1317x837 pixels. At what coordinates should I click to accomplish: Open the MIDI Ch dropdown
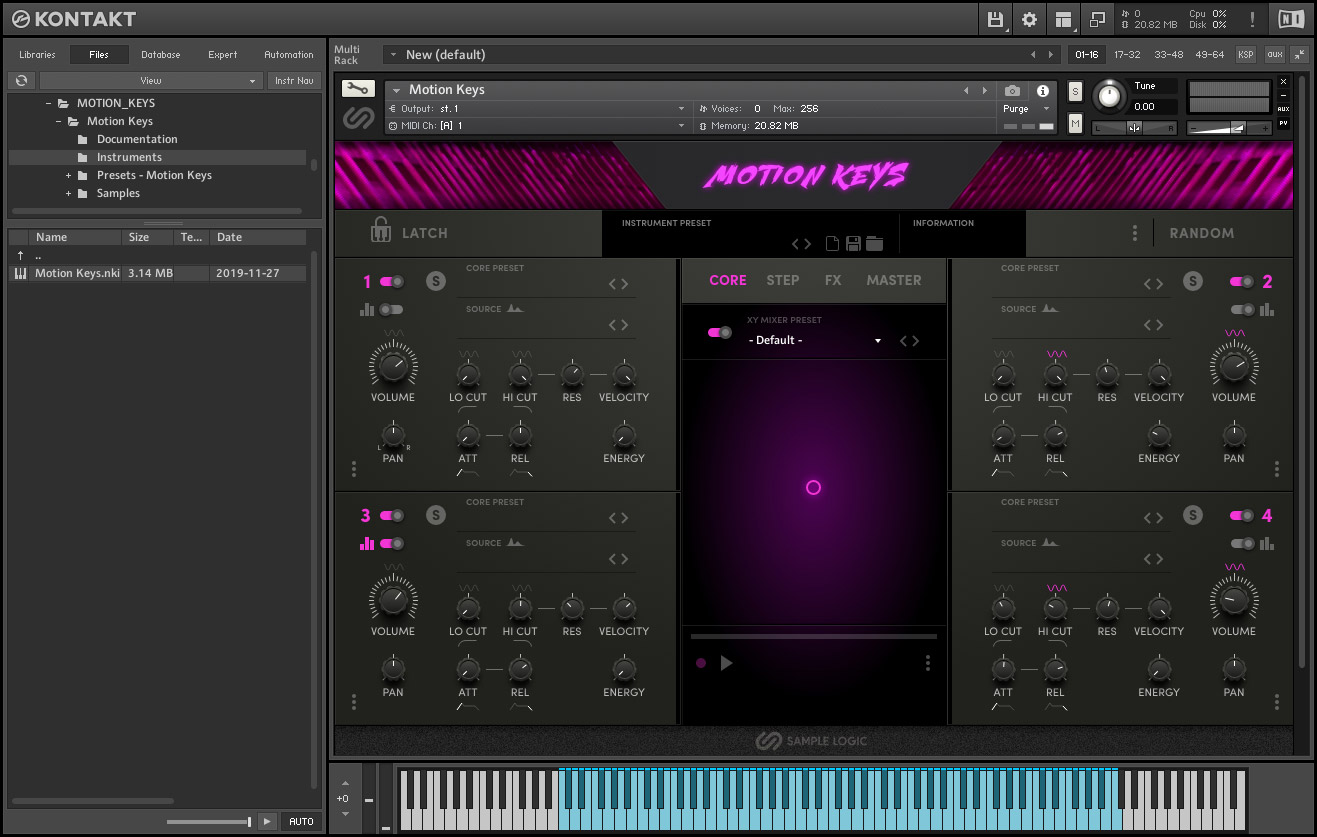tap(537, 126)
